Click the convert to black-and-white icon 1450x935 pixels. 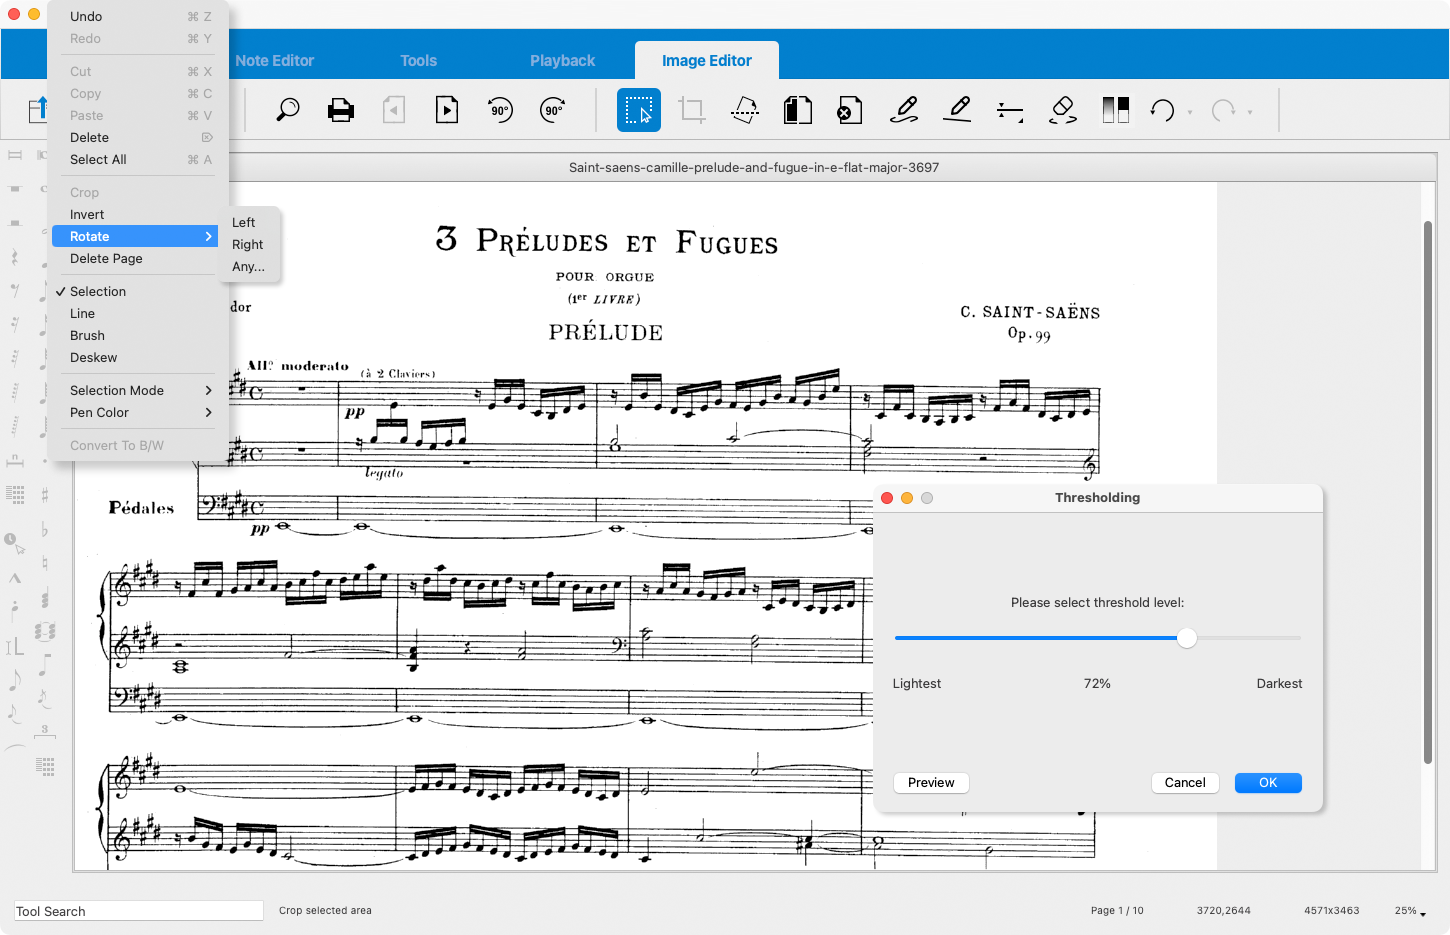tap(1116, 110)
